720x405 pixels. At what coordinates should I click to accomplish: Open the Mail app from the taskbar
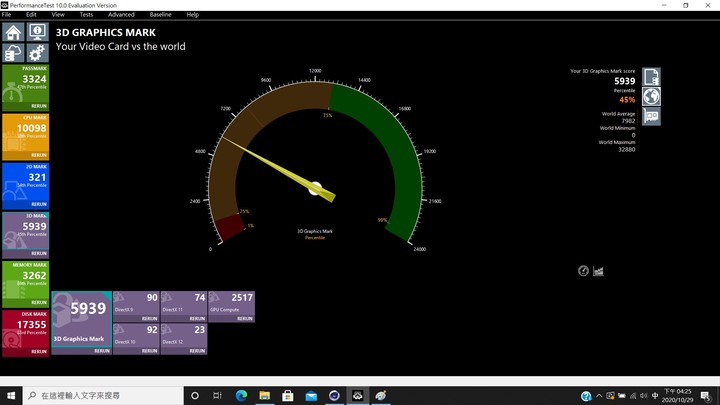point(311,395)
